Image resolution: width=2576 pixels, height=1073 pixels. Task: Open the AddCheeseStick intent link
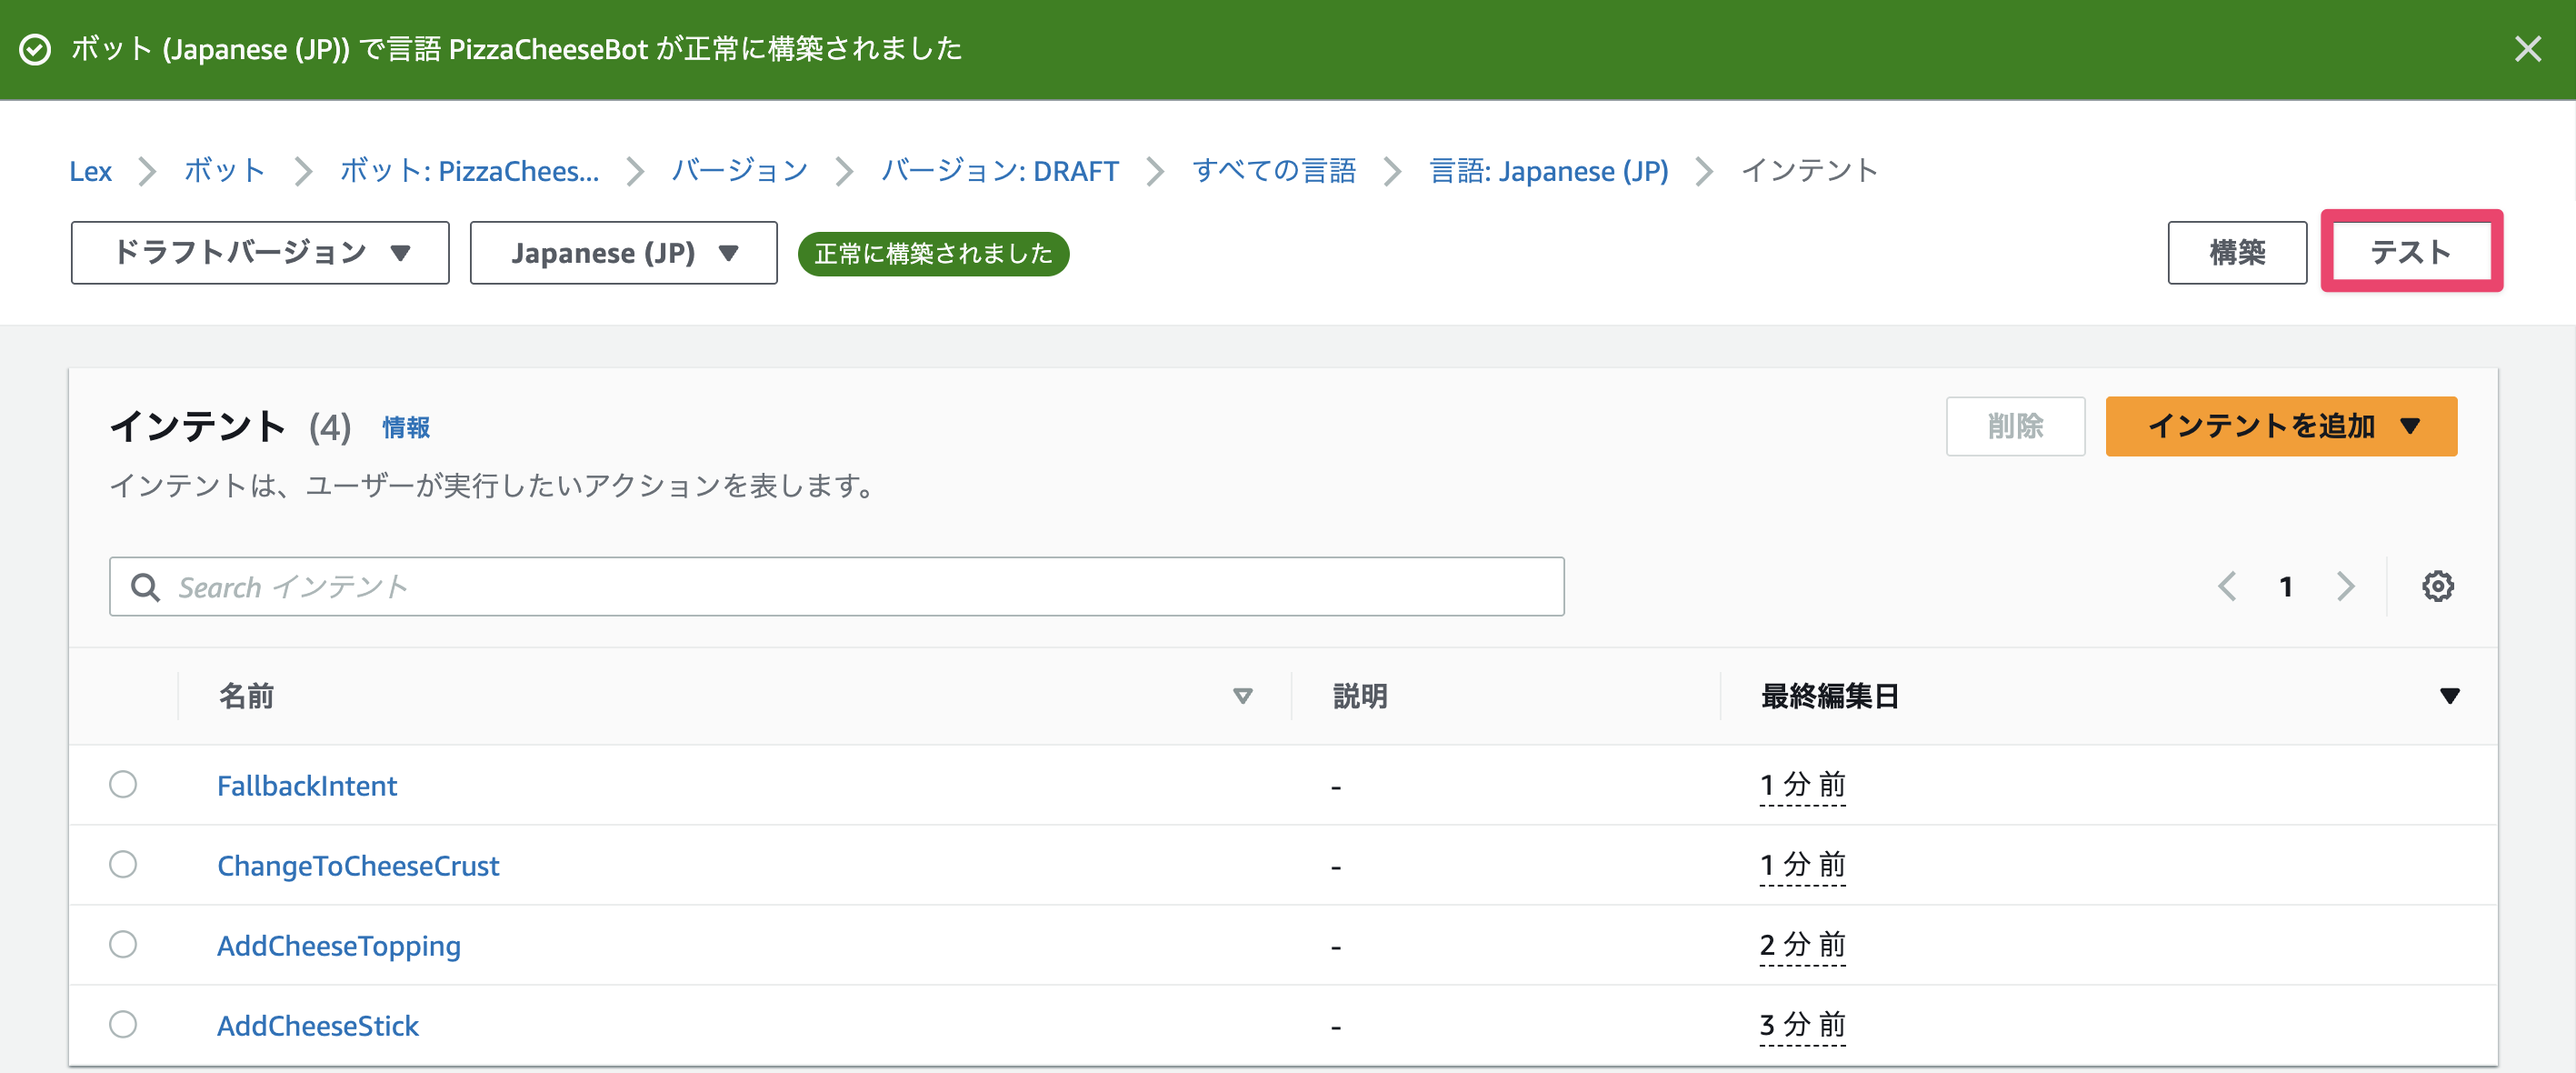click(x=318, y=1025)
